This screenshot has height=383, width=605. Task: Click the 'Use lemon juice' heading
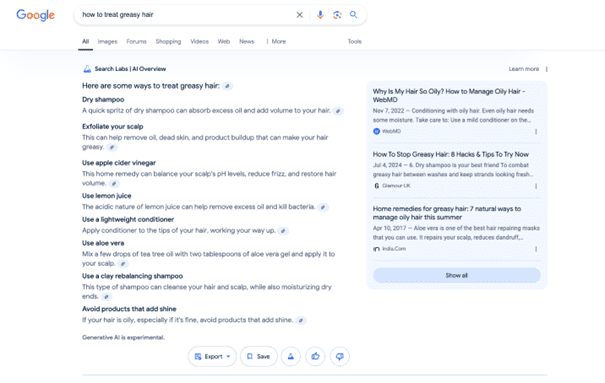click(106, 196)
